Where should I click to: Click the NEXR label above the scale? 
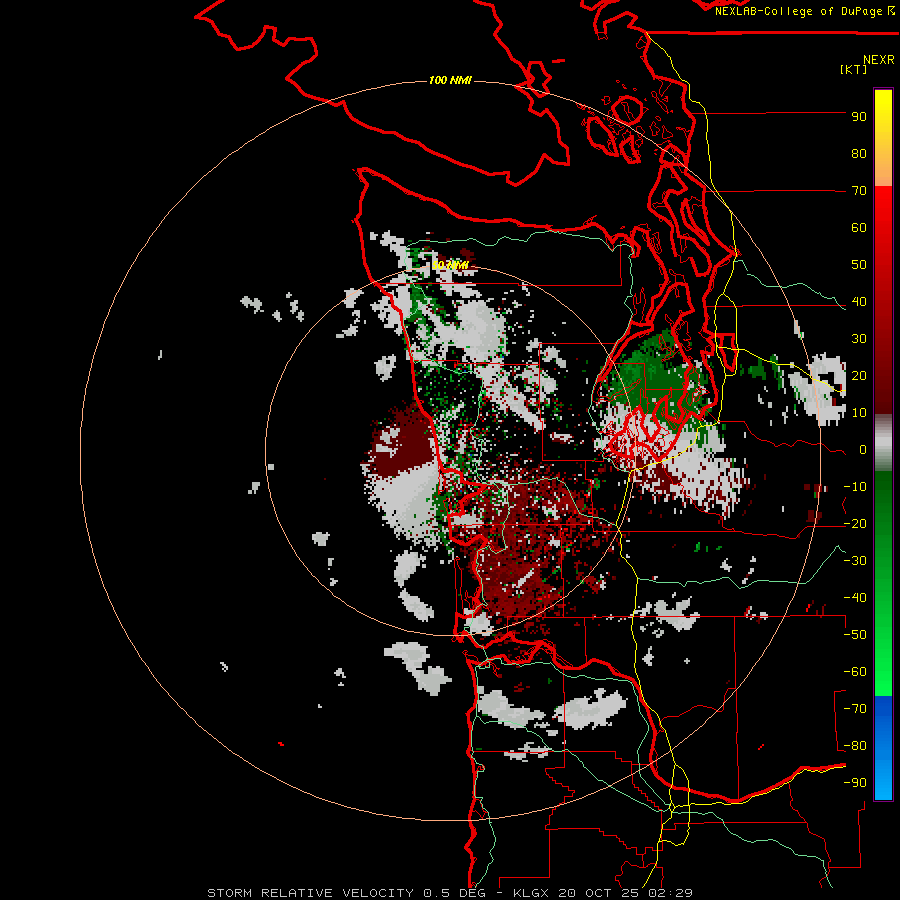click(878, 60)
